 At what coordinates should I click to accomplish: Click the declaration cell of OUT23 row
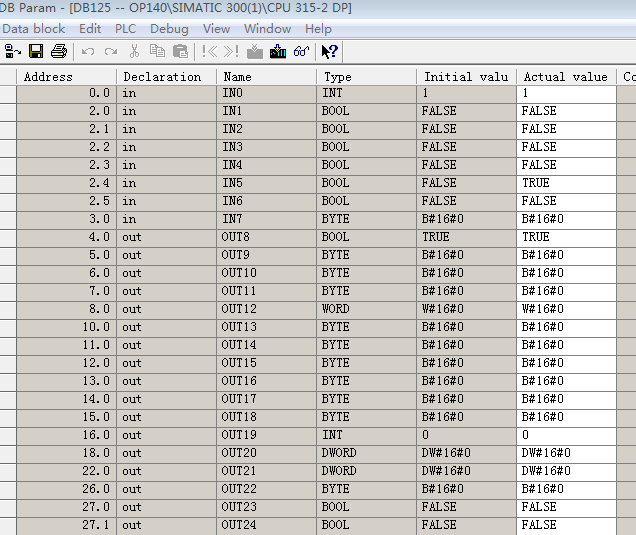pos(166,507)
